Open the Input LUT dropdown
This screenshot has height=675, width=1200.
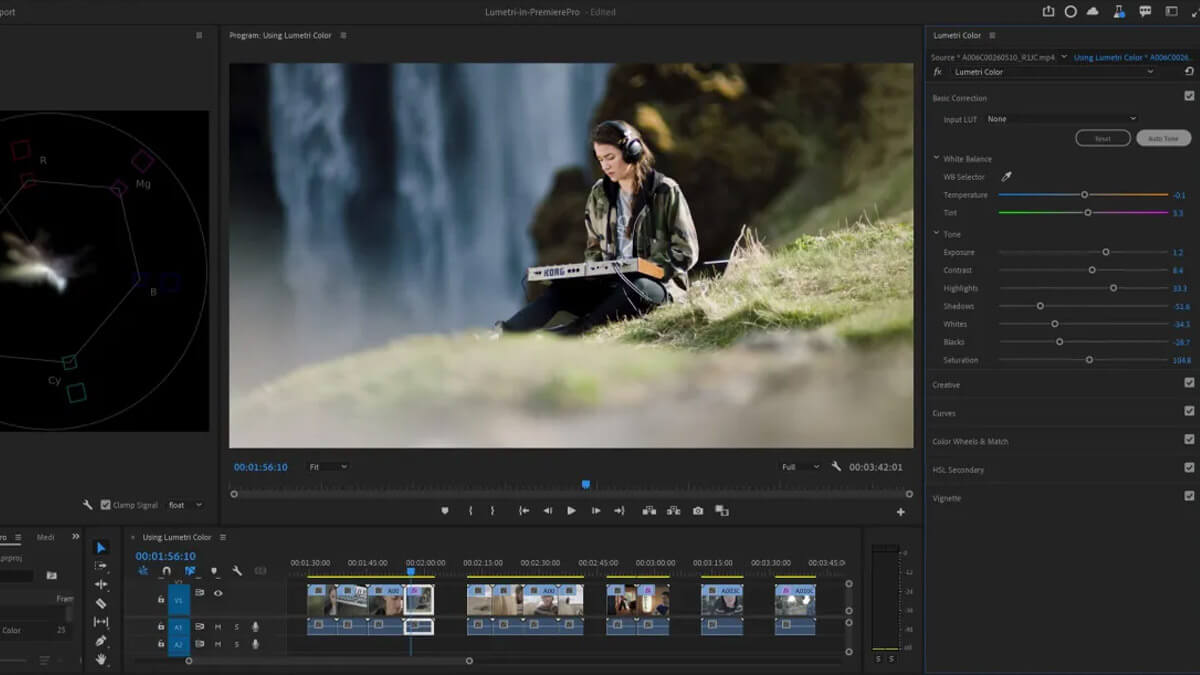(x=1061, y=119)
